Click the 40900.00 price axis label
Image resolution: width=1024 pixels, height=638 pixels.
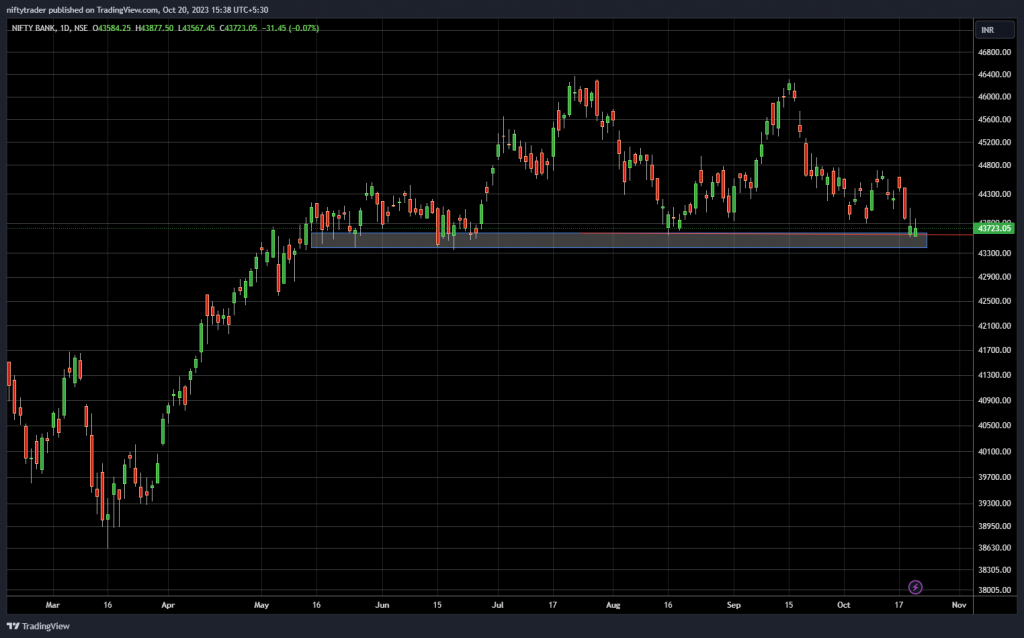click(994, 400)
